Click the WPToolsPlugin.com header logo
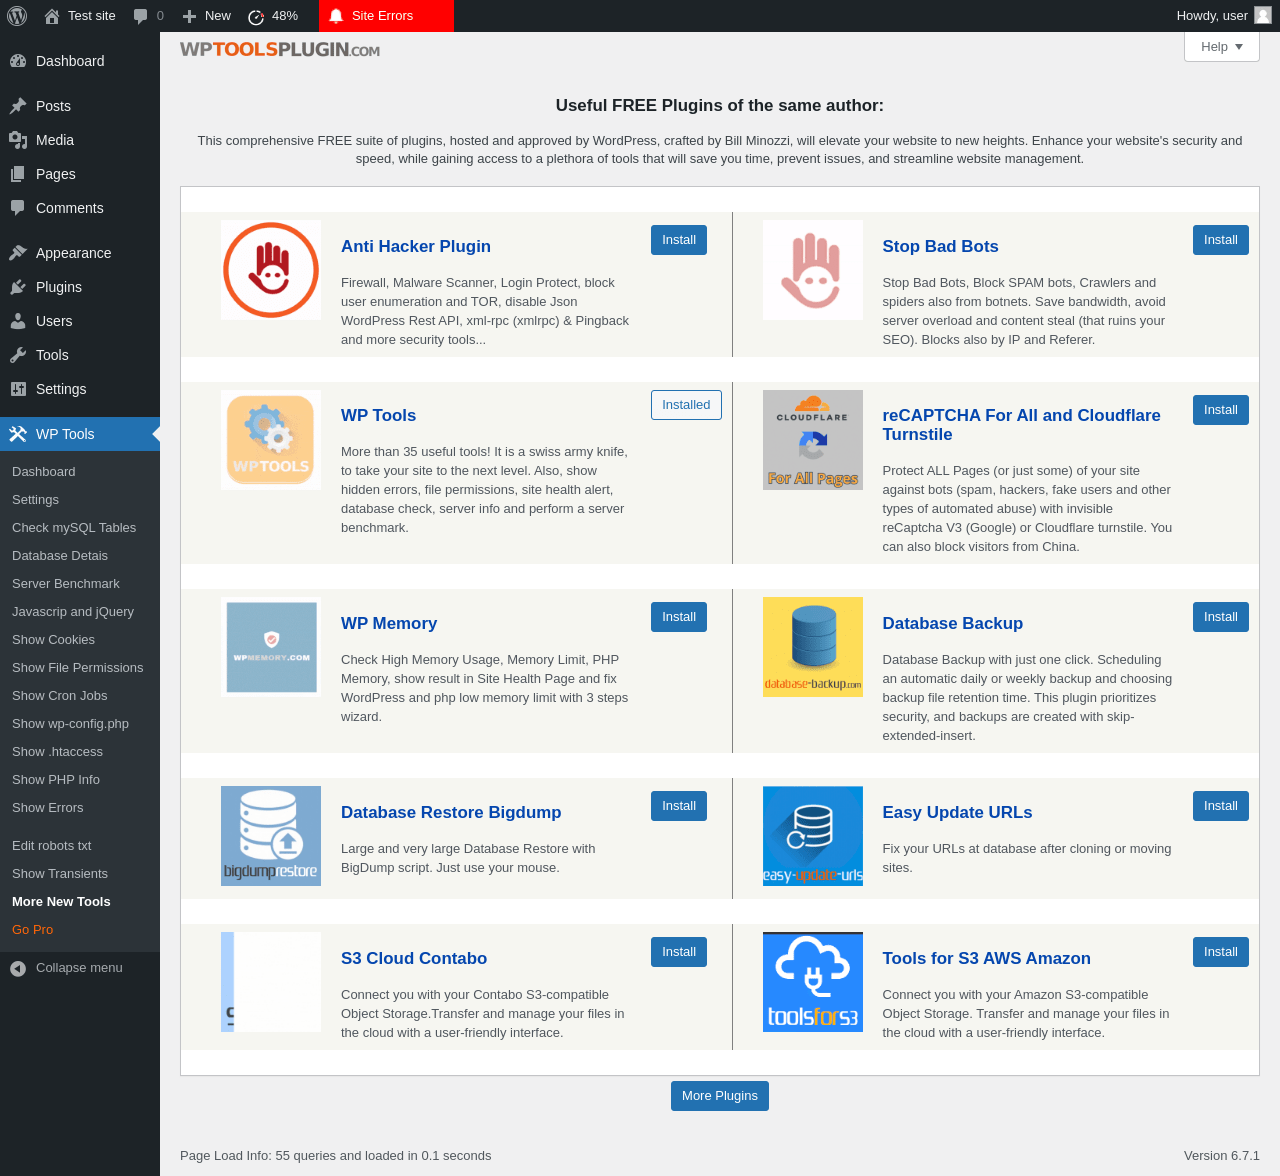This screenshot has width=1280, height=1176. click(x=280, y=50)
